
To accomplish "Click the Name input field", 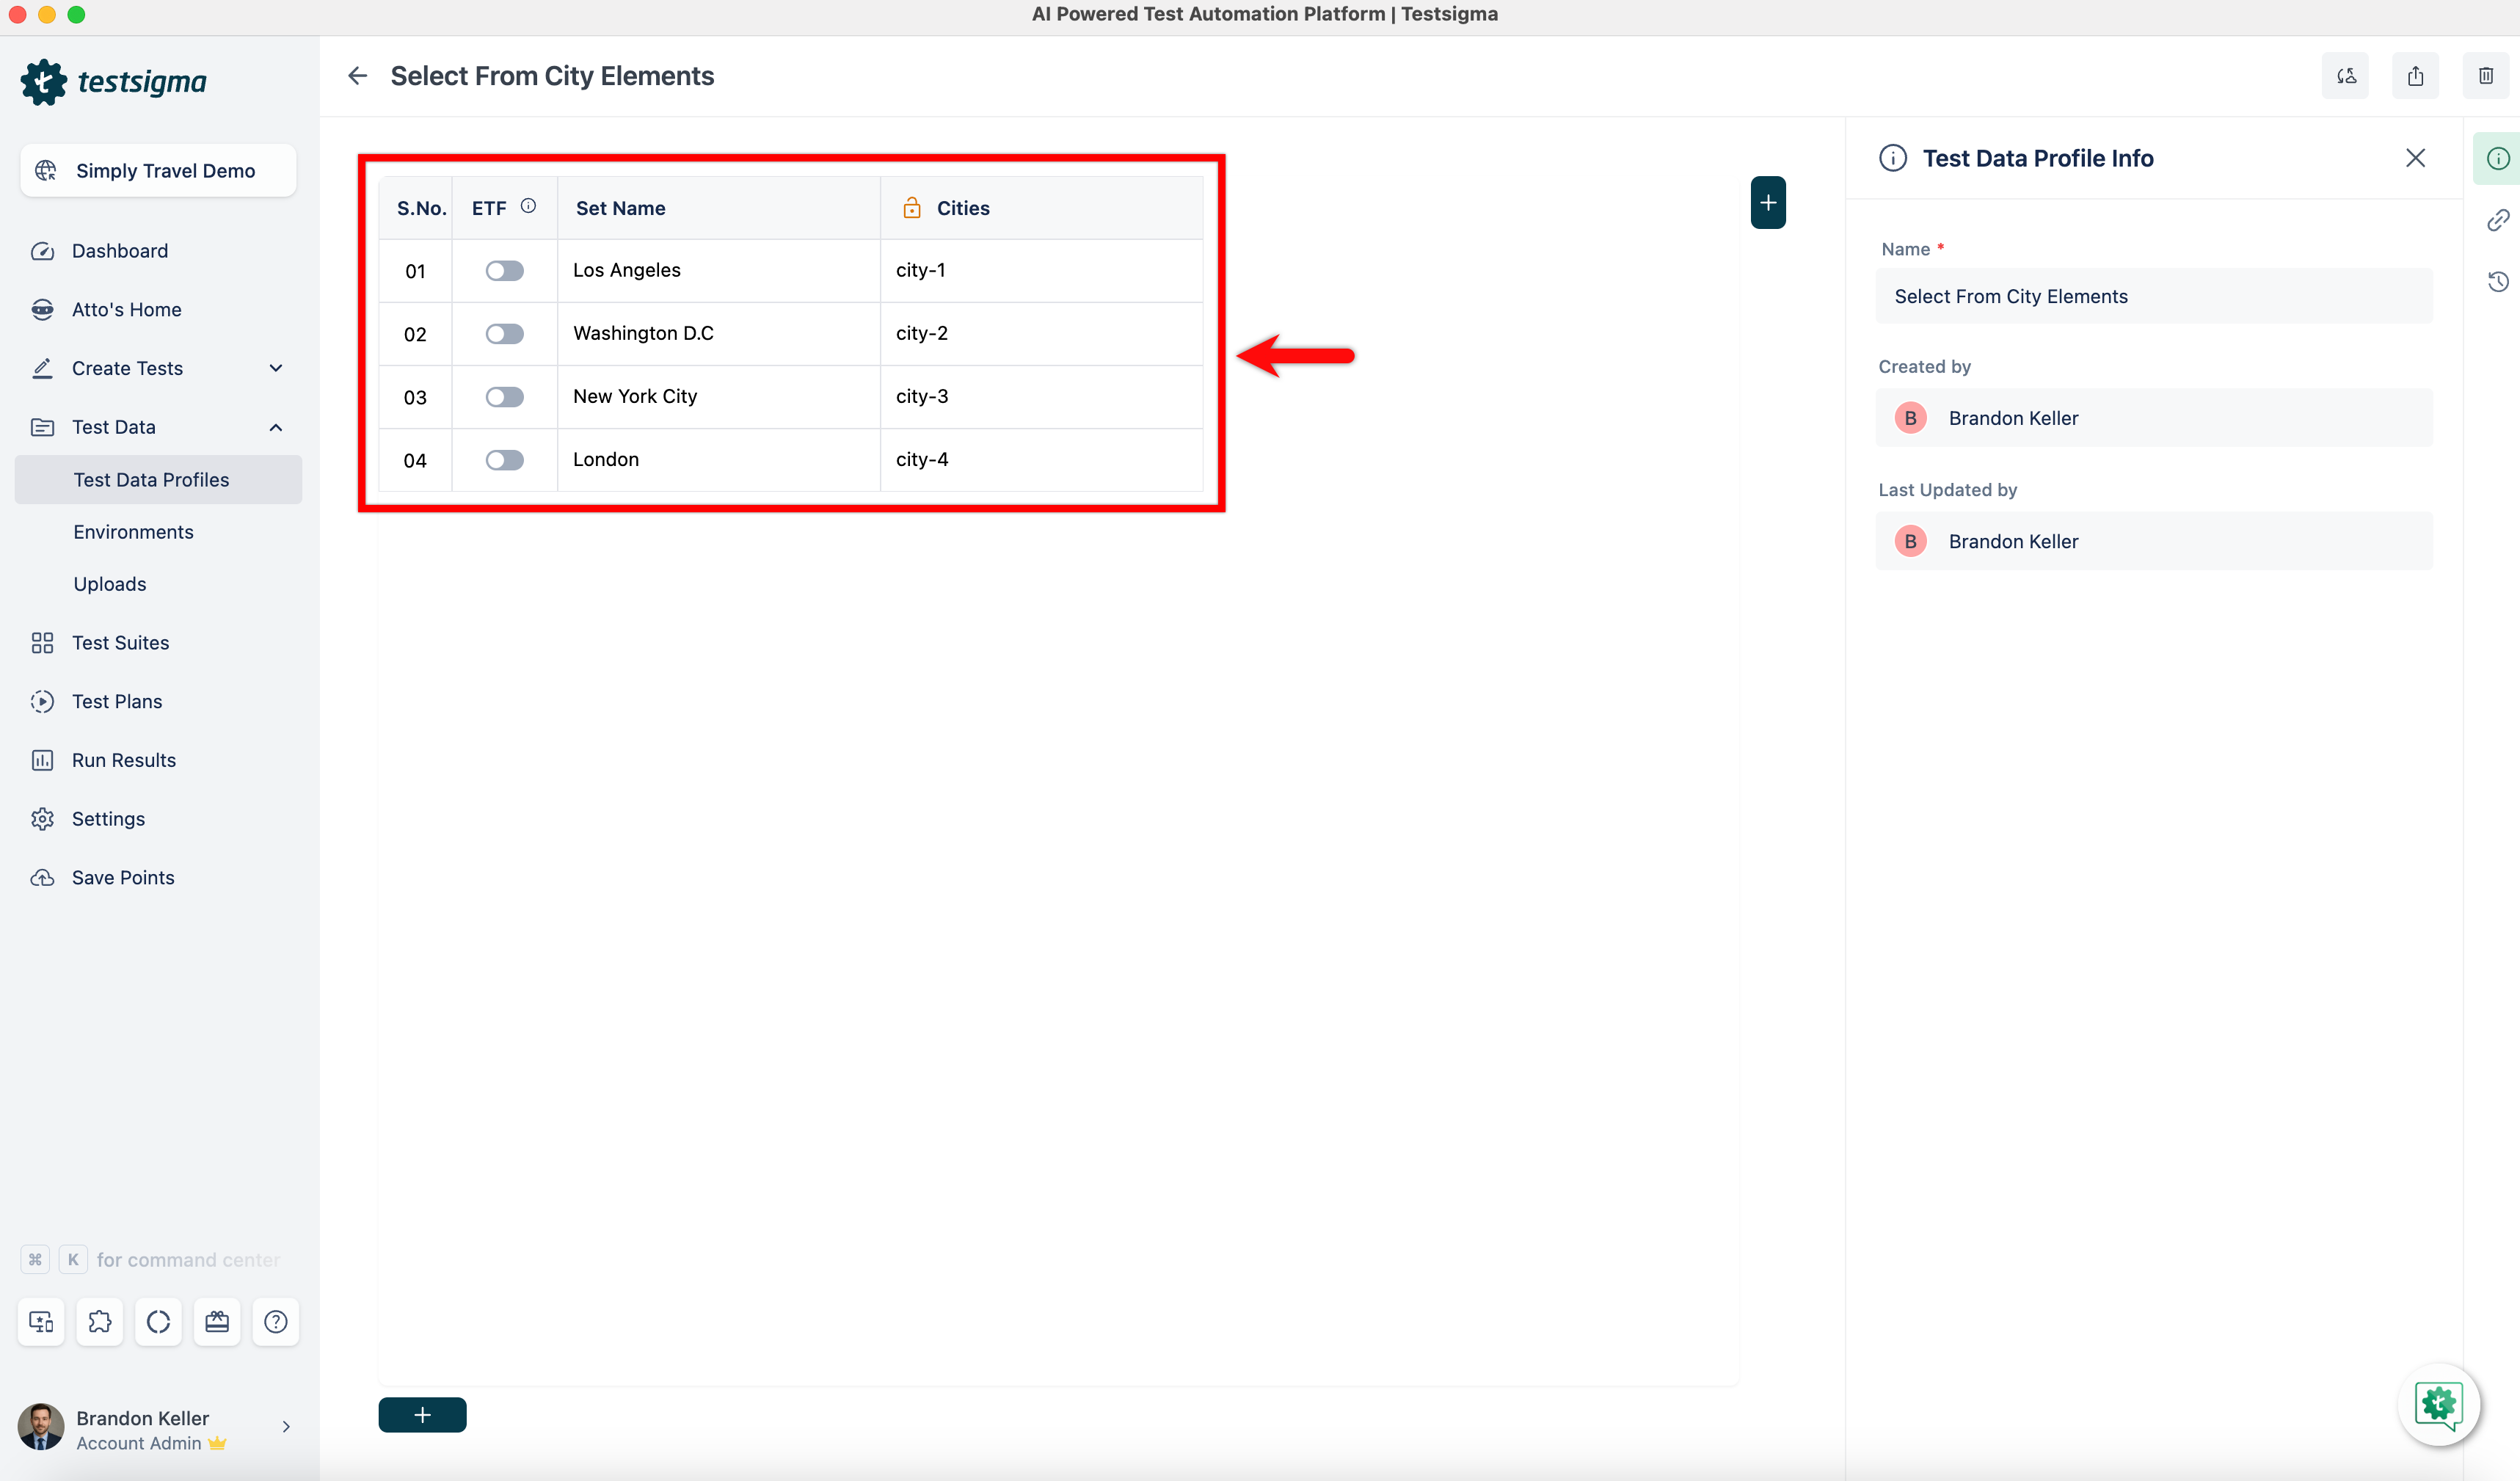I will pos(2152,296).
